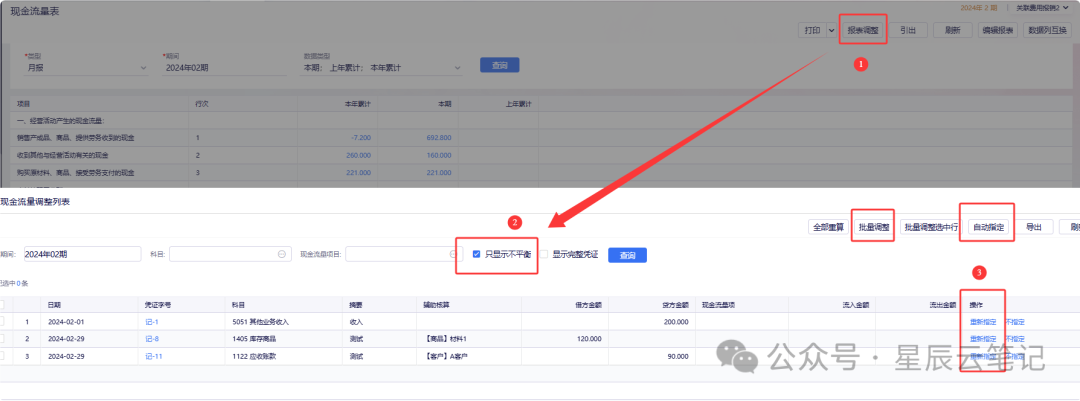
Task: Click the 自动指定 button
Action: [988, 227]
